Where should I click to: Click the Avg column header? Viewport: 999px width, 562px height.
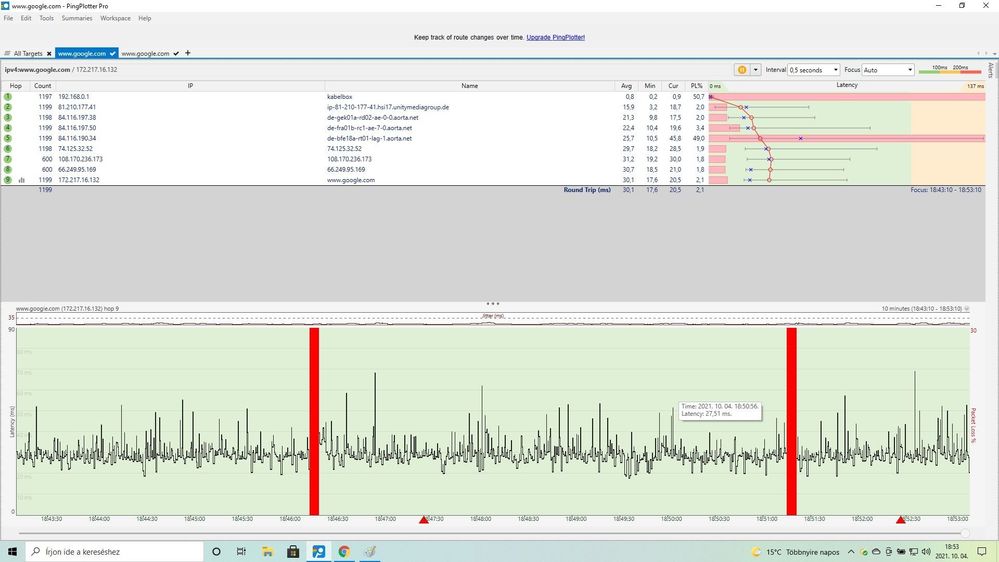(626, 85)
